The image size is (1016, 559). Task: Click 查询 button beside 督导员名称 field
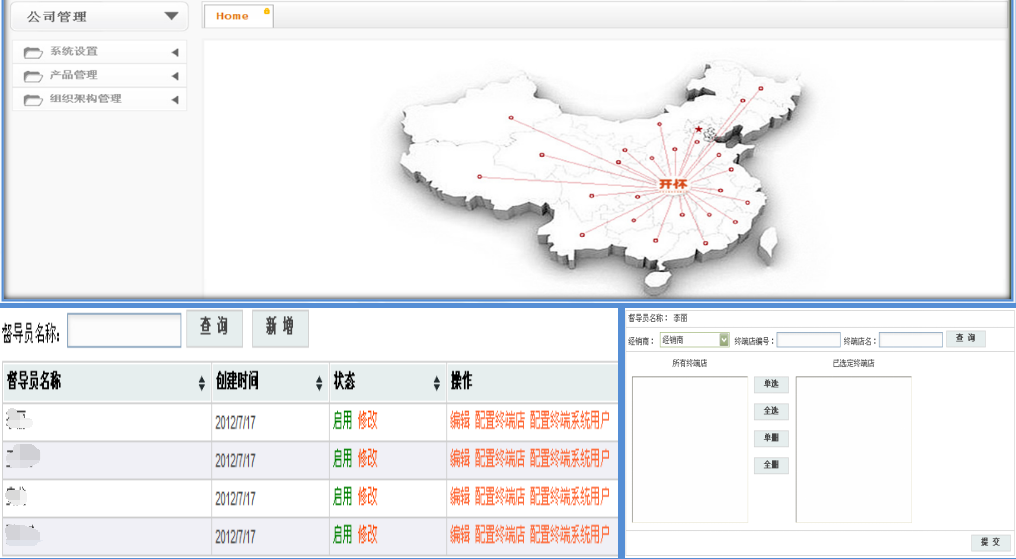pyautogui.click(x=214, y=328)
